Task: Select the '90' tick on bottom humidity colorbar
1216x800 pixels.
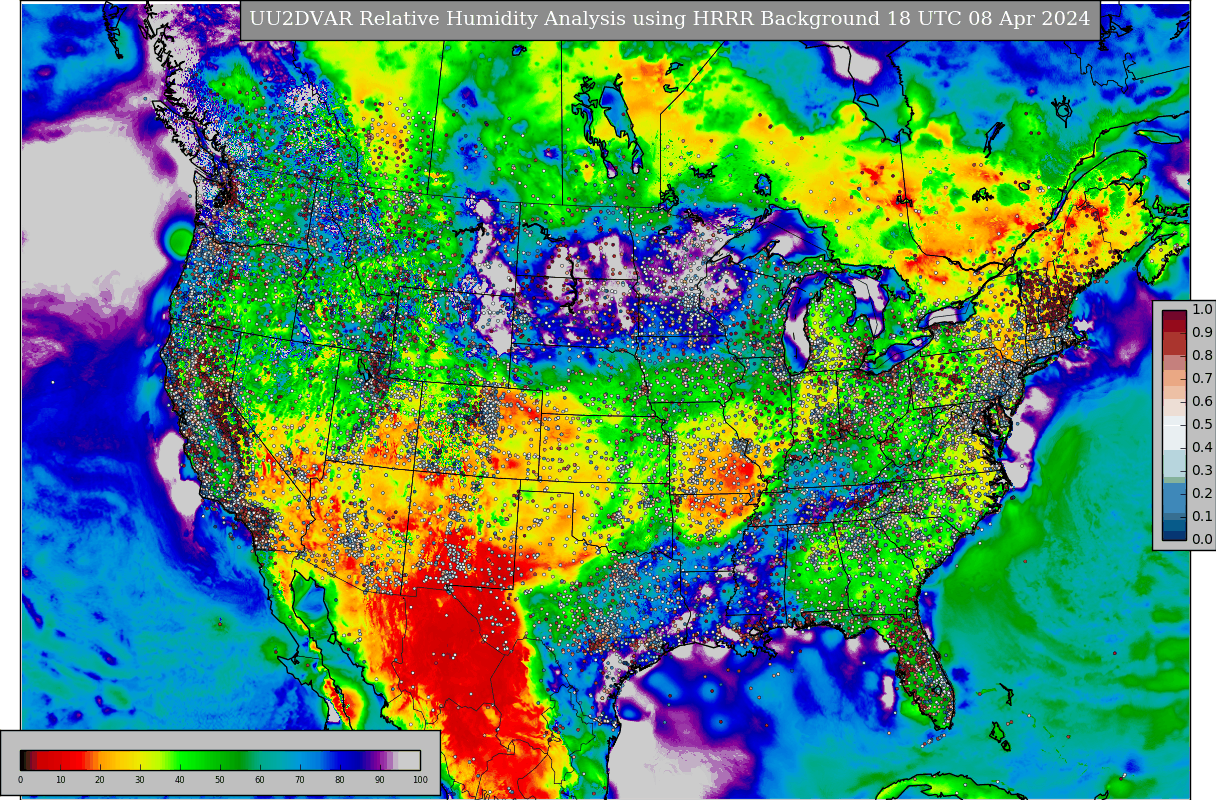Action: [379, 780]
